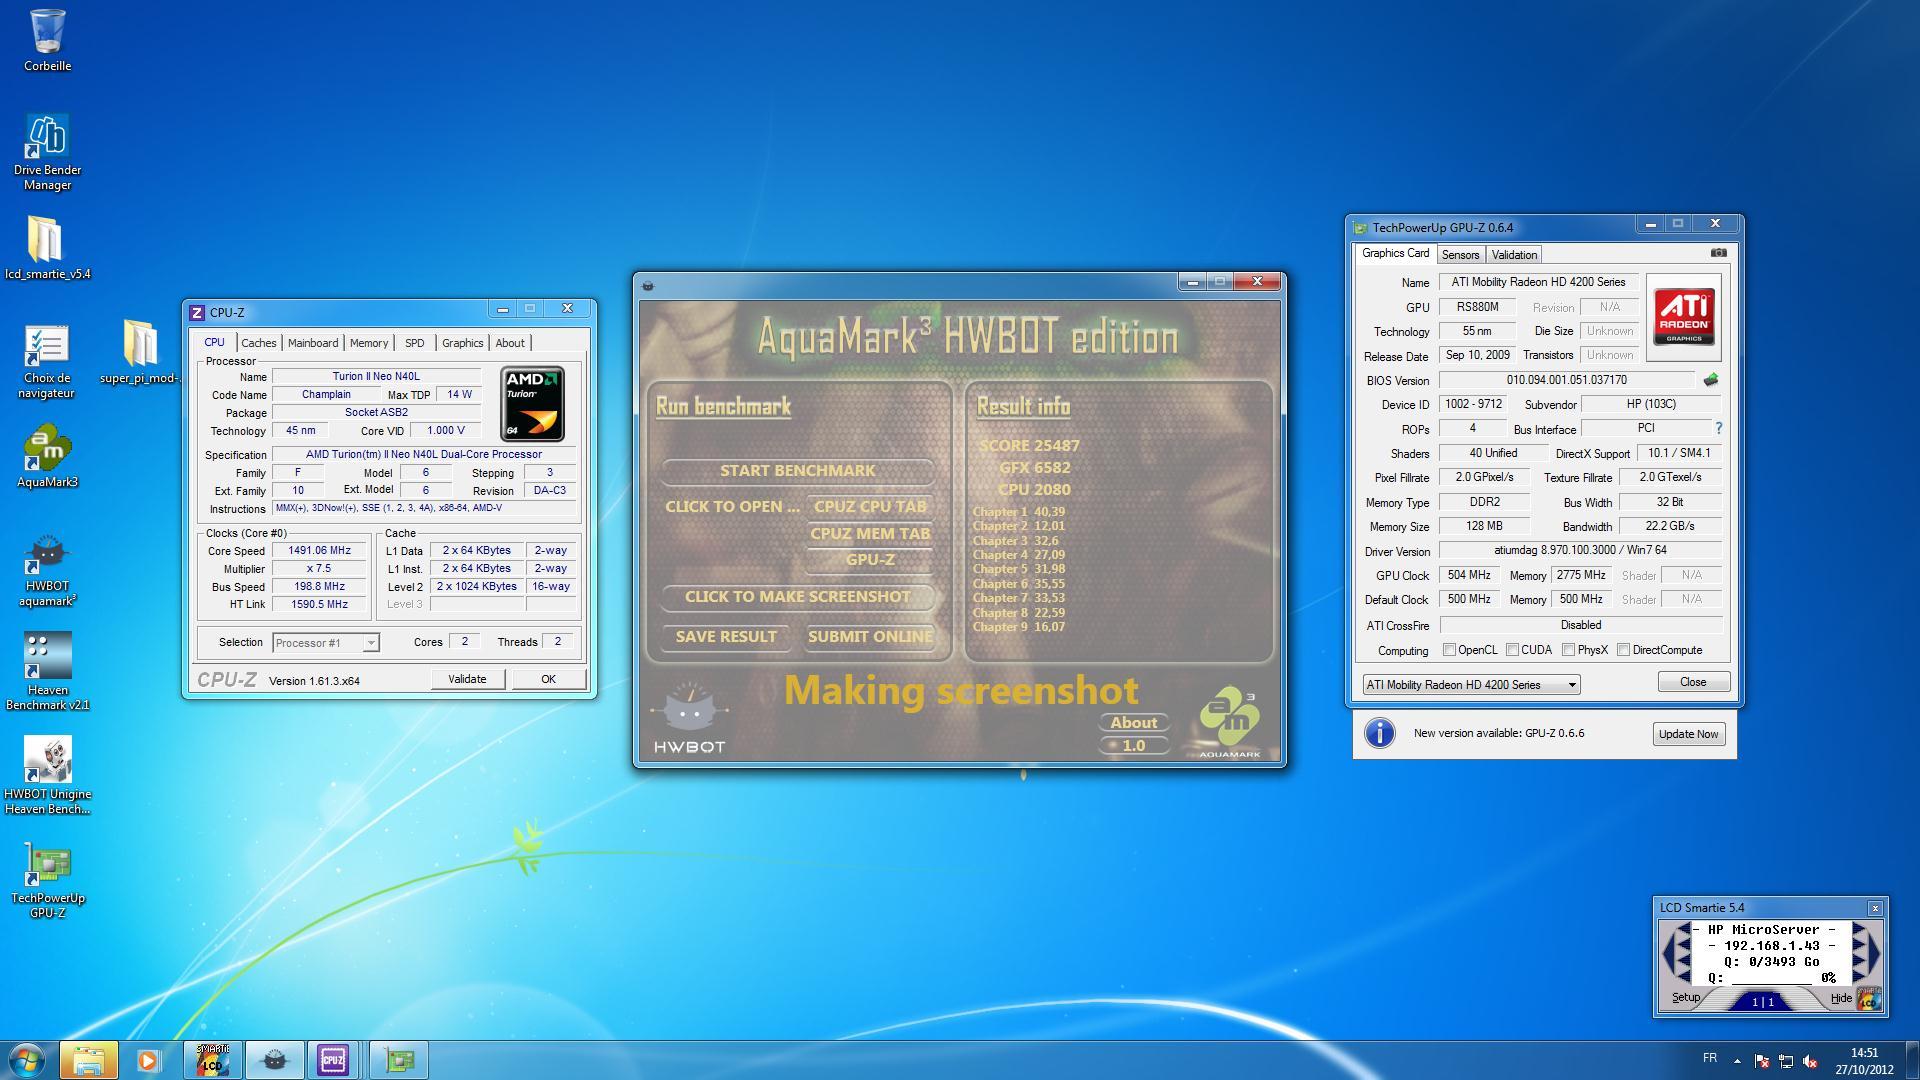Show hidden tray icons arrow
Viewport: 1920px width, 1080px height.
coord(1737,1061)
